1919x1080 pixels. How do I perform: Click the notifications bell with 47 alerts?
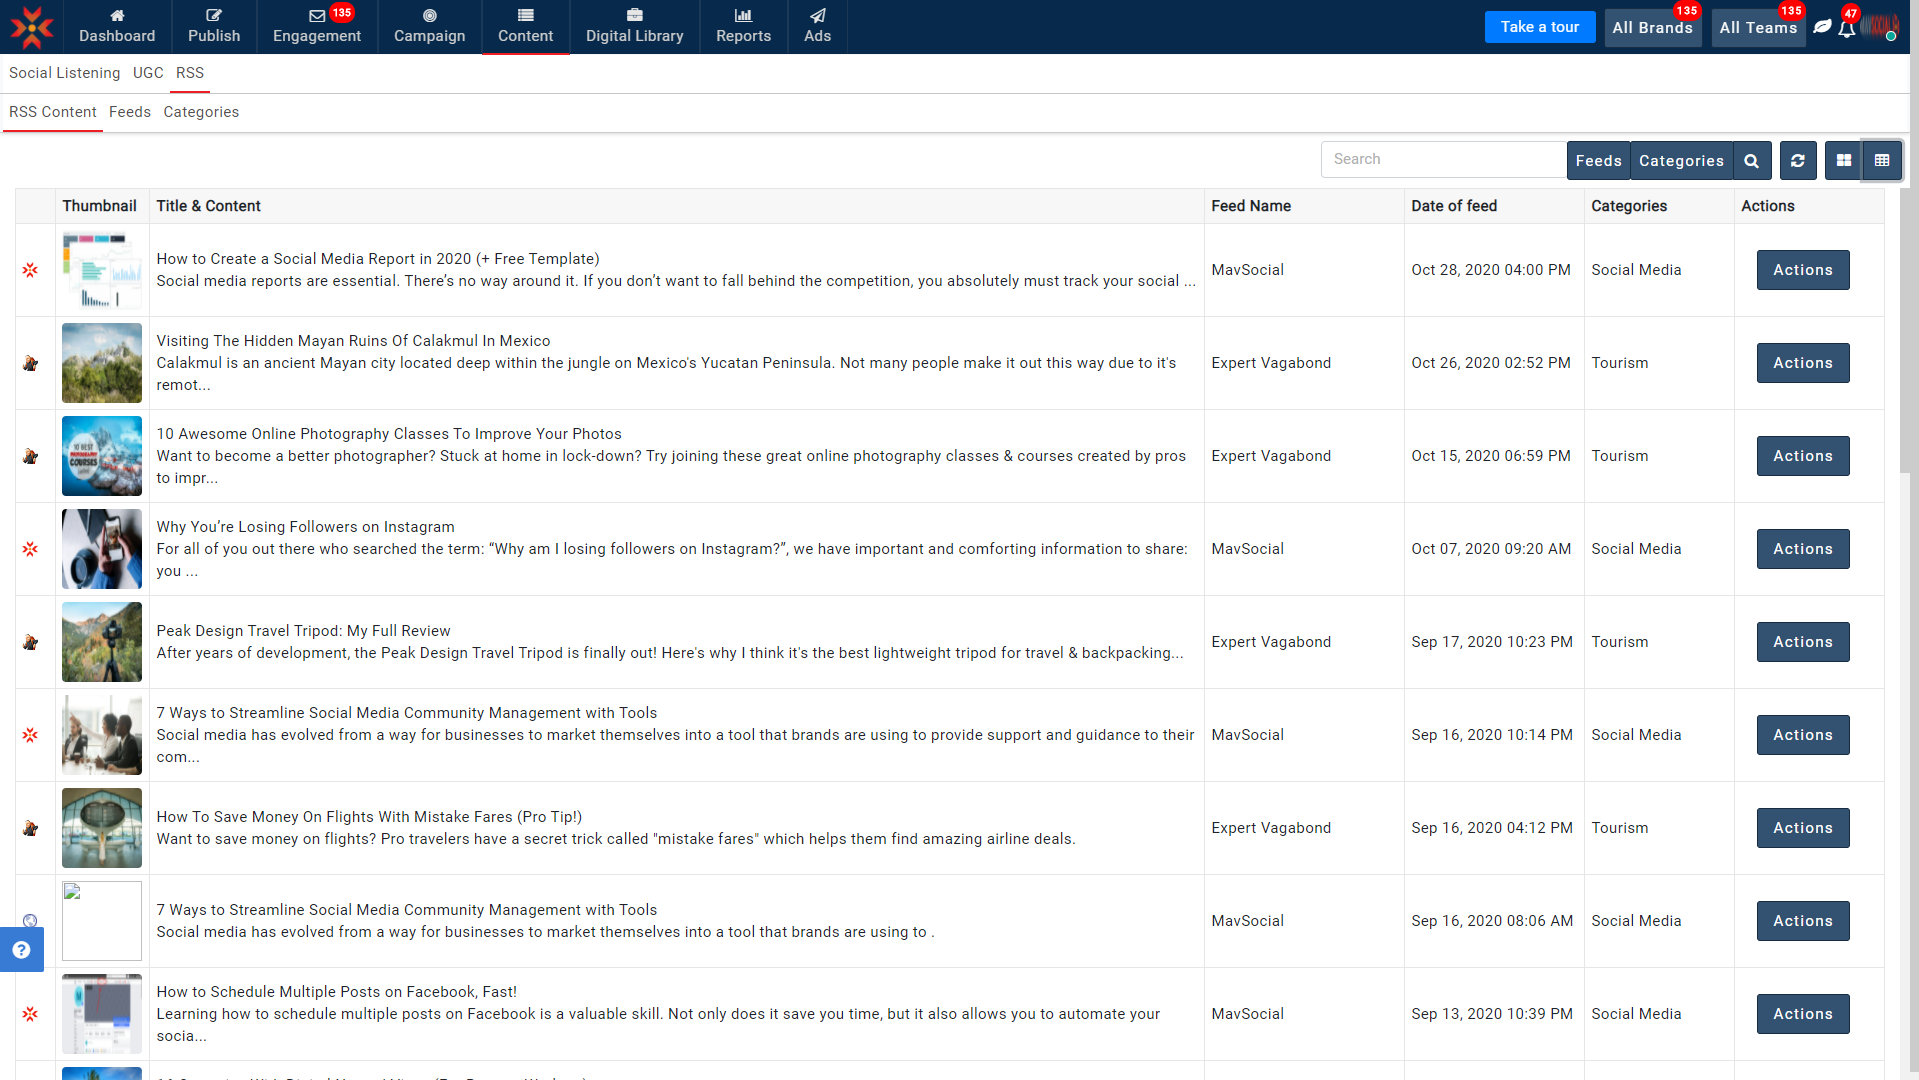(x=1845, y=30)
